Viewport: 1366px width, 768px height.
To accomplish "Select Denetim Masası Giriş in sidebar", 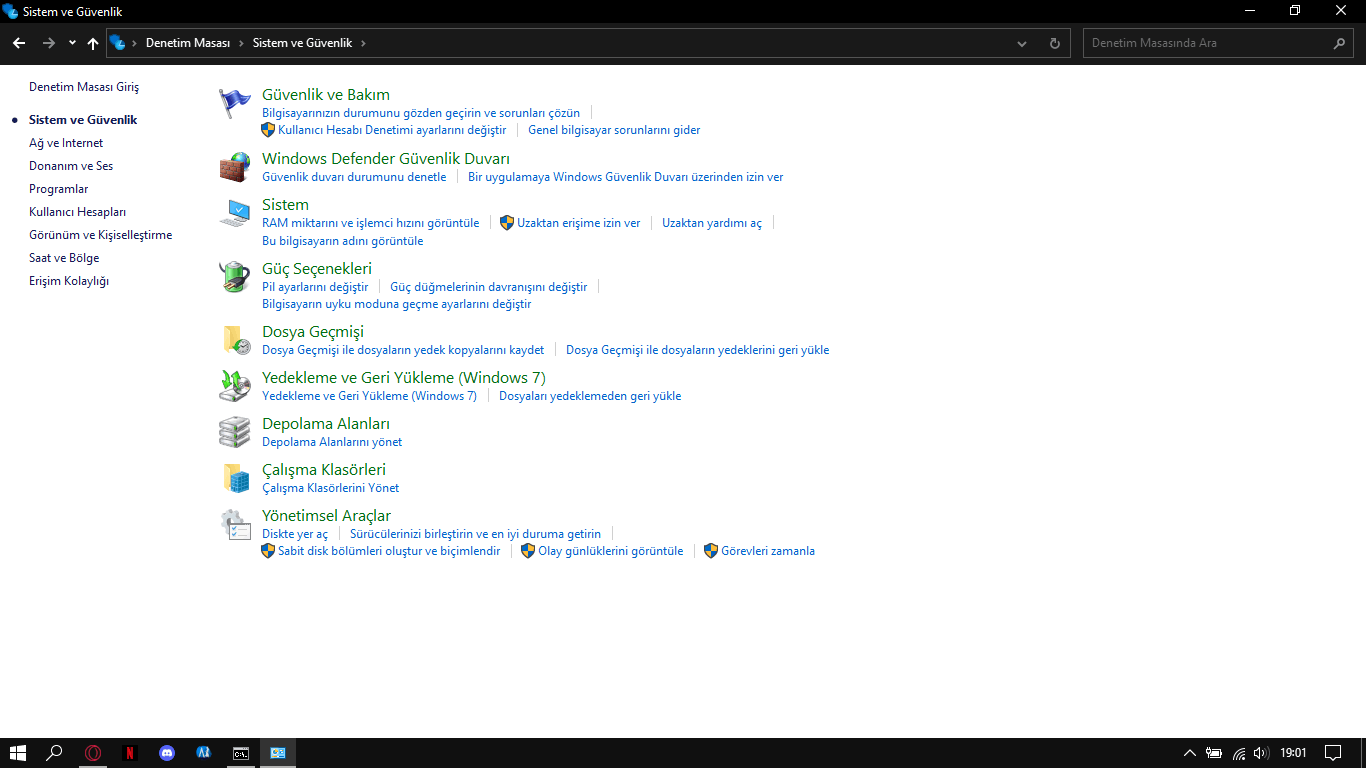I will (84, 87).
